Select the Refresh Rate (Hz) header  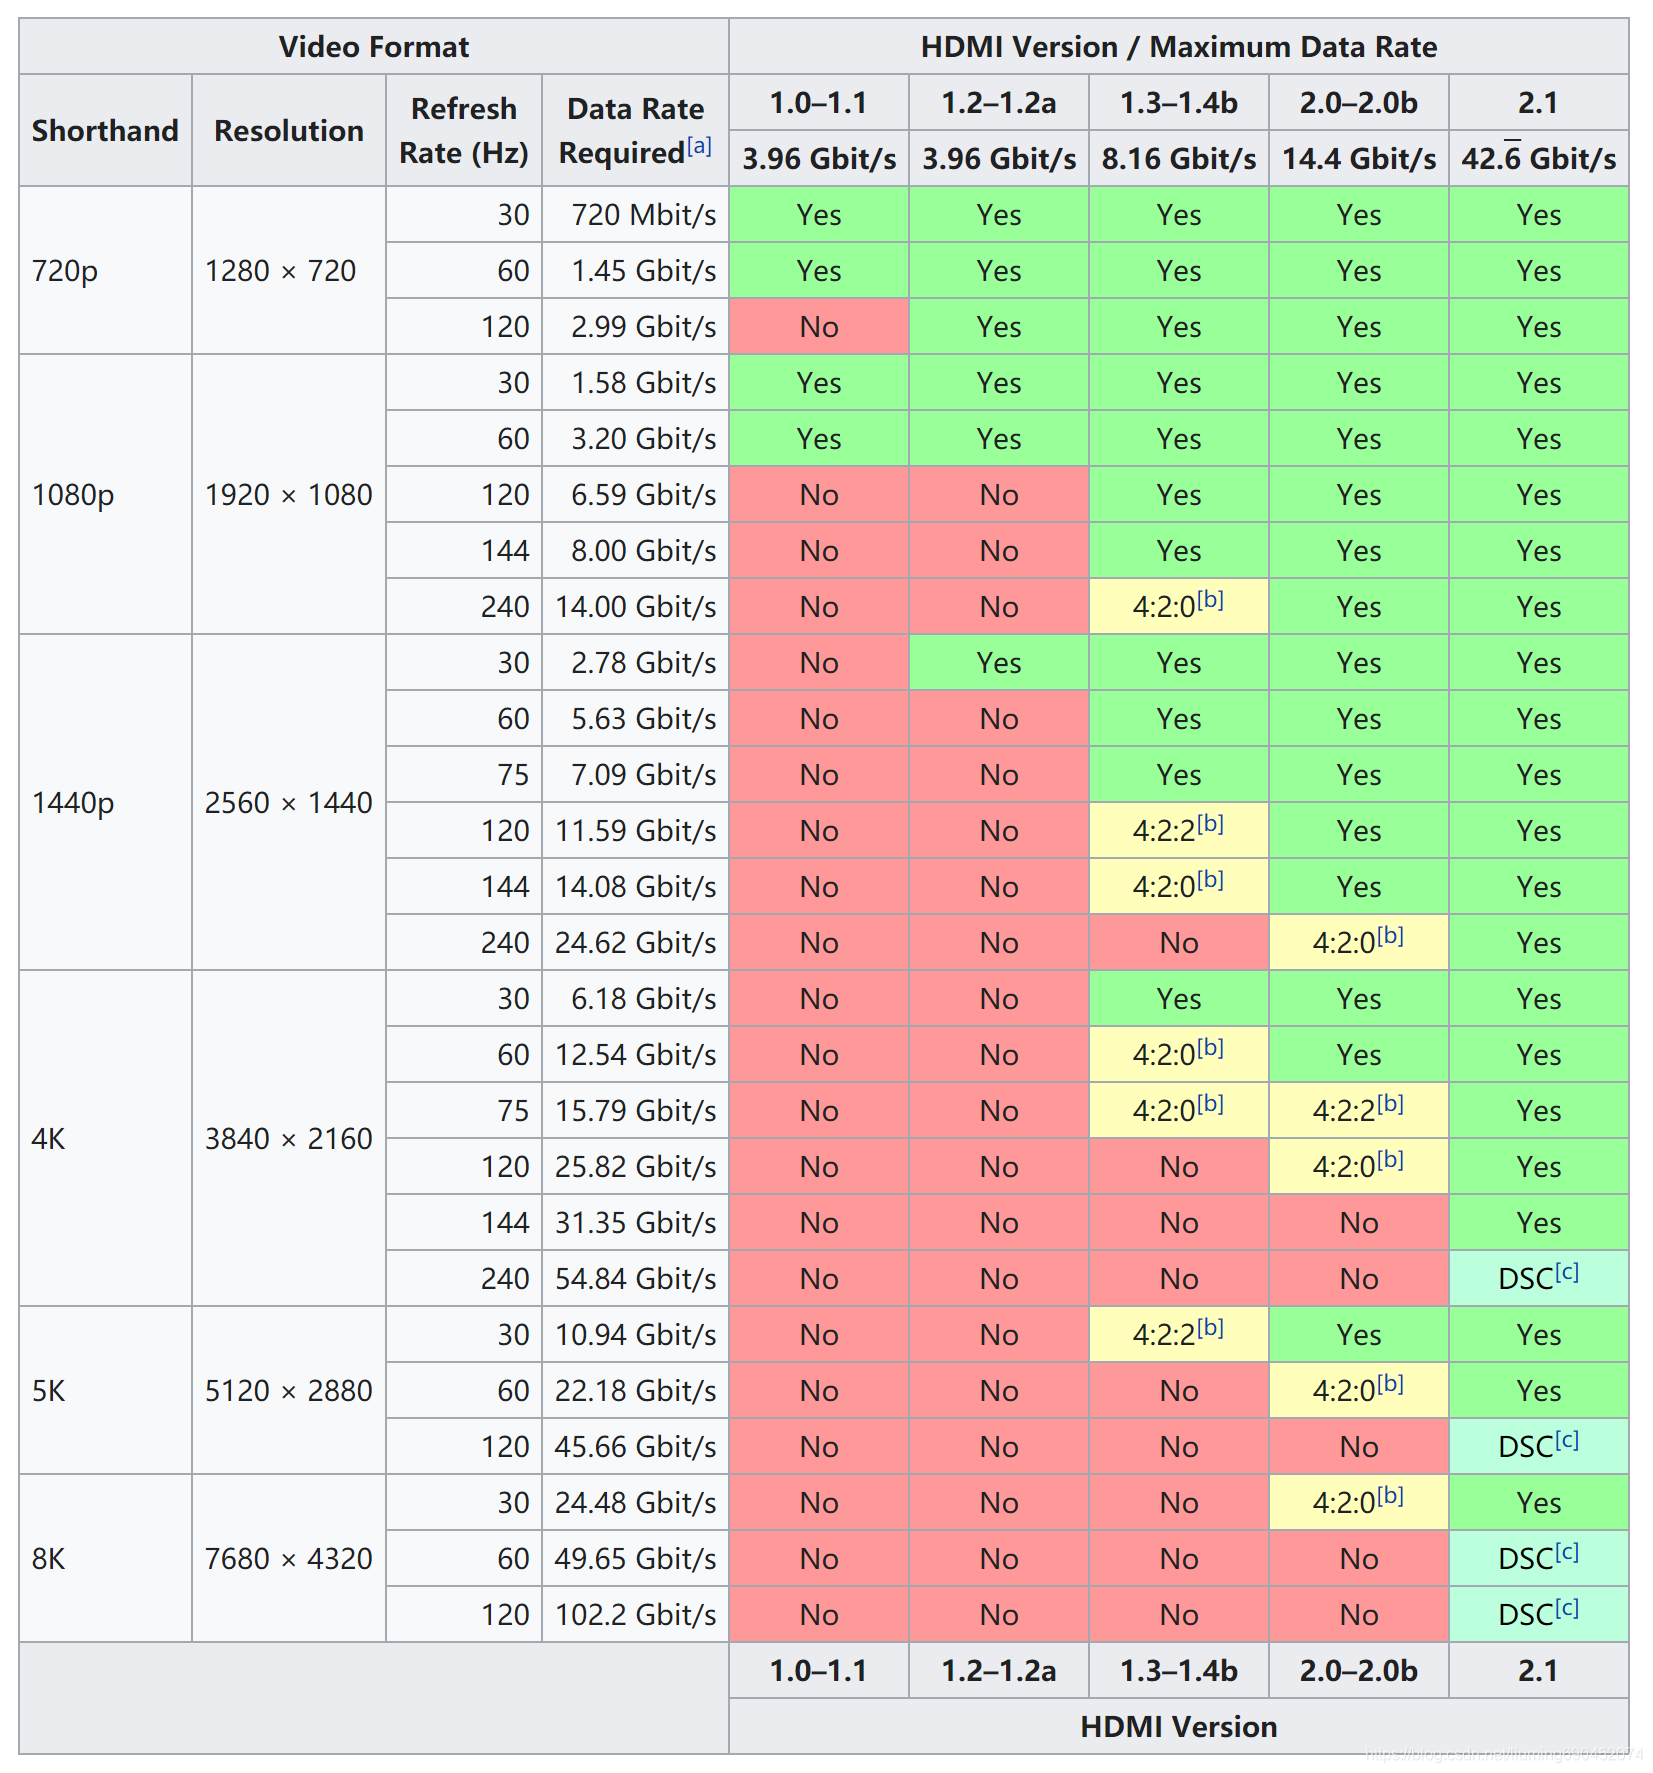point(464,130)
